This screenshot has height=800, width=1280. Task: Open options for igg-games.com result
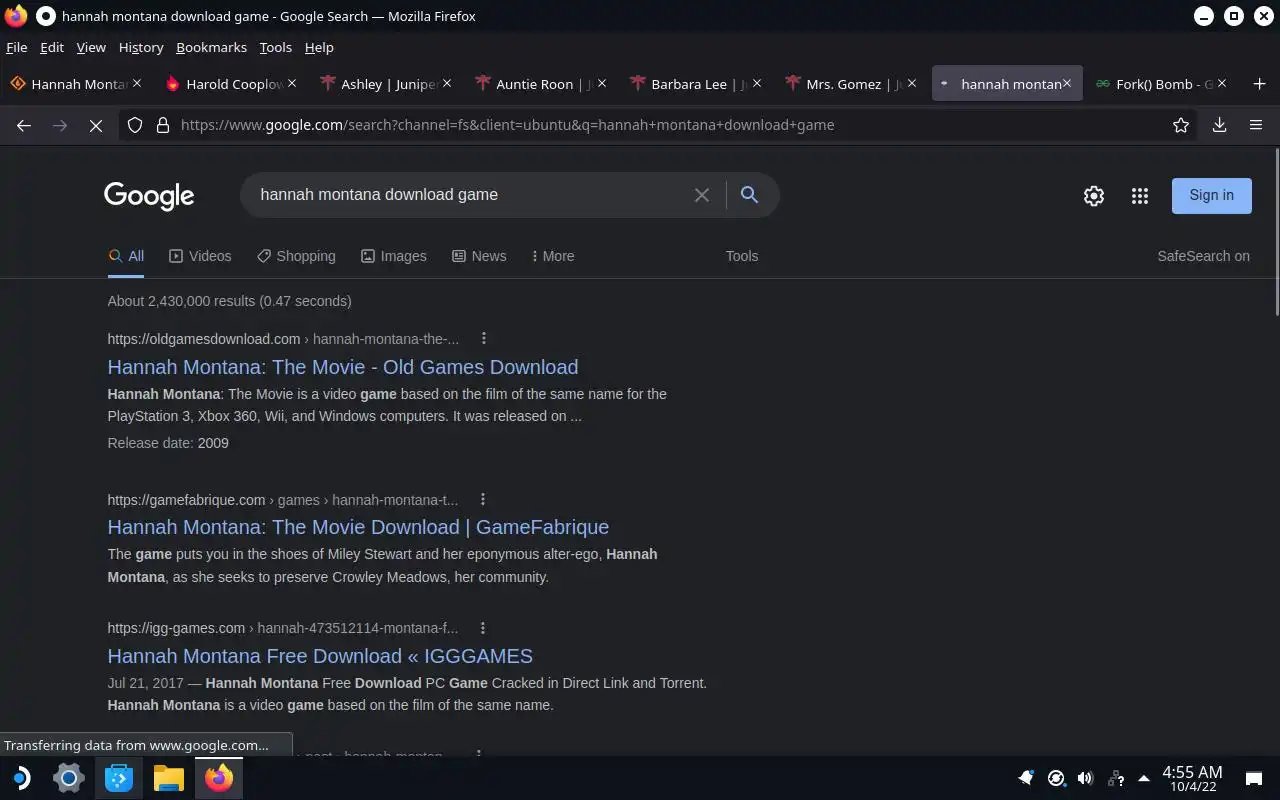pyautogui.click(x=483, y=628)
